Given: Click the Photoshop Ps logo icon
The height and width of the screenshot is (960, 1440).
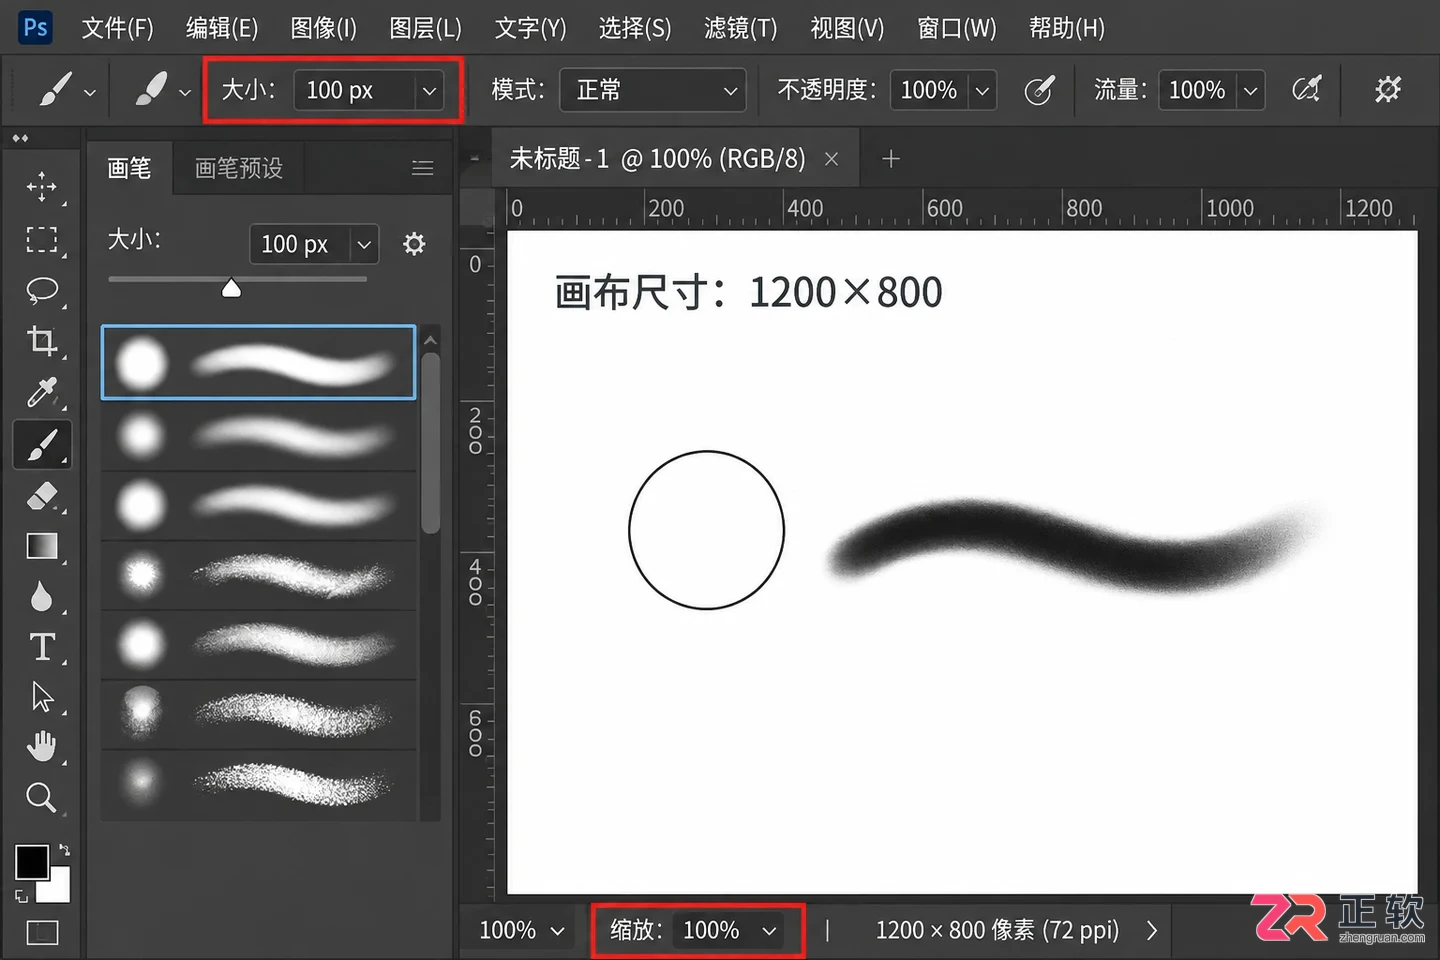Looking at the screenshot, I should (35, 27).
